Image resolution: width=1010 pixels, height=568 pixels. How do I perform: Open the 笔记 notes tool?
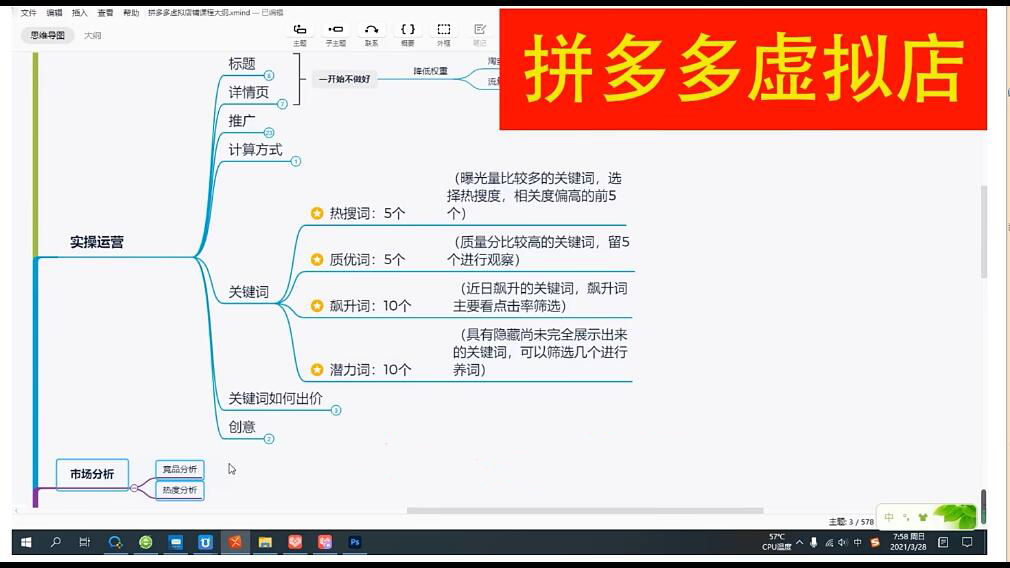pyautogui.click(x=480, y=32)
